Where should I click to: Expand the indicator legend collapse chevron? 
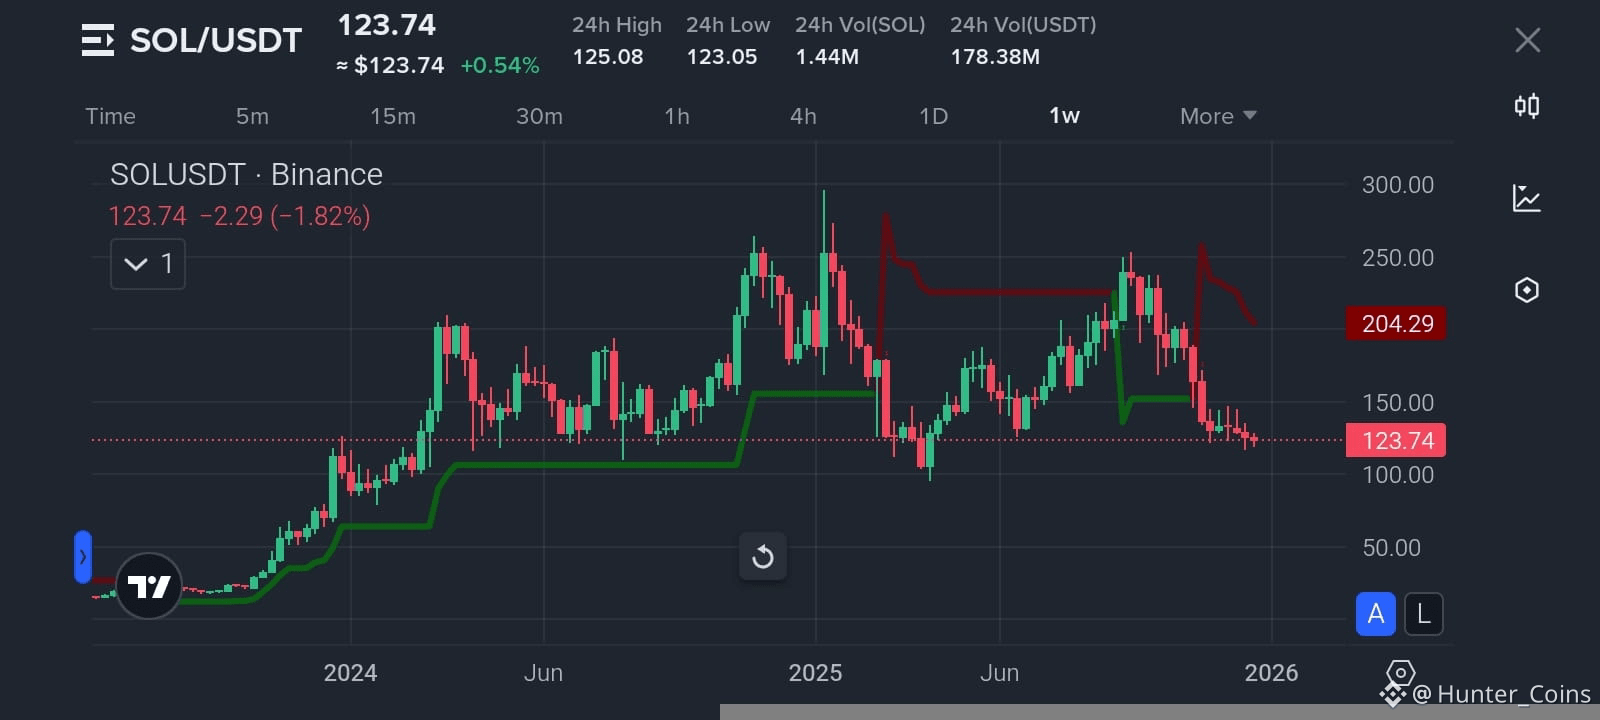click(x=148, y=264)
